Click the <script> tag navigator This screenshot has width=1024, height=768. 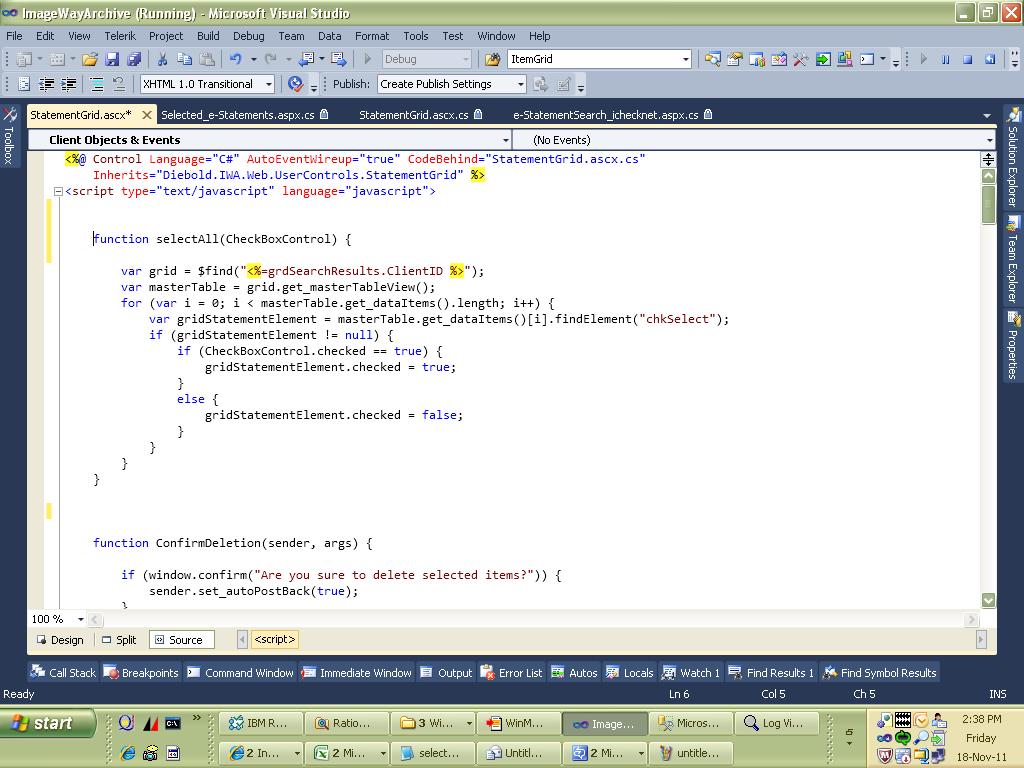click(x=275, y=639)
